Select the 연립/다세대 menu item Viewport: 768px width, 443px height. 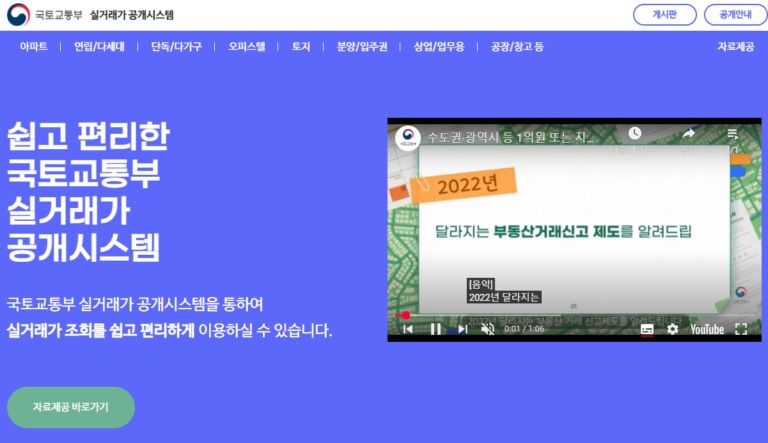click(x=99, y=47)
